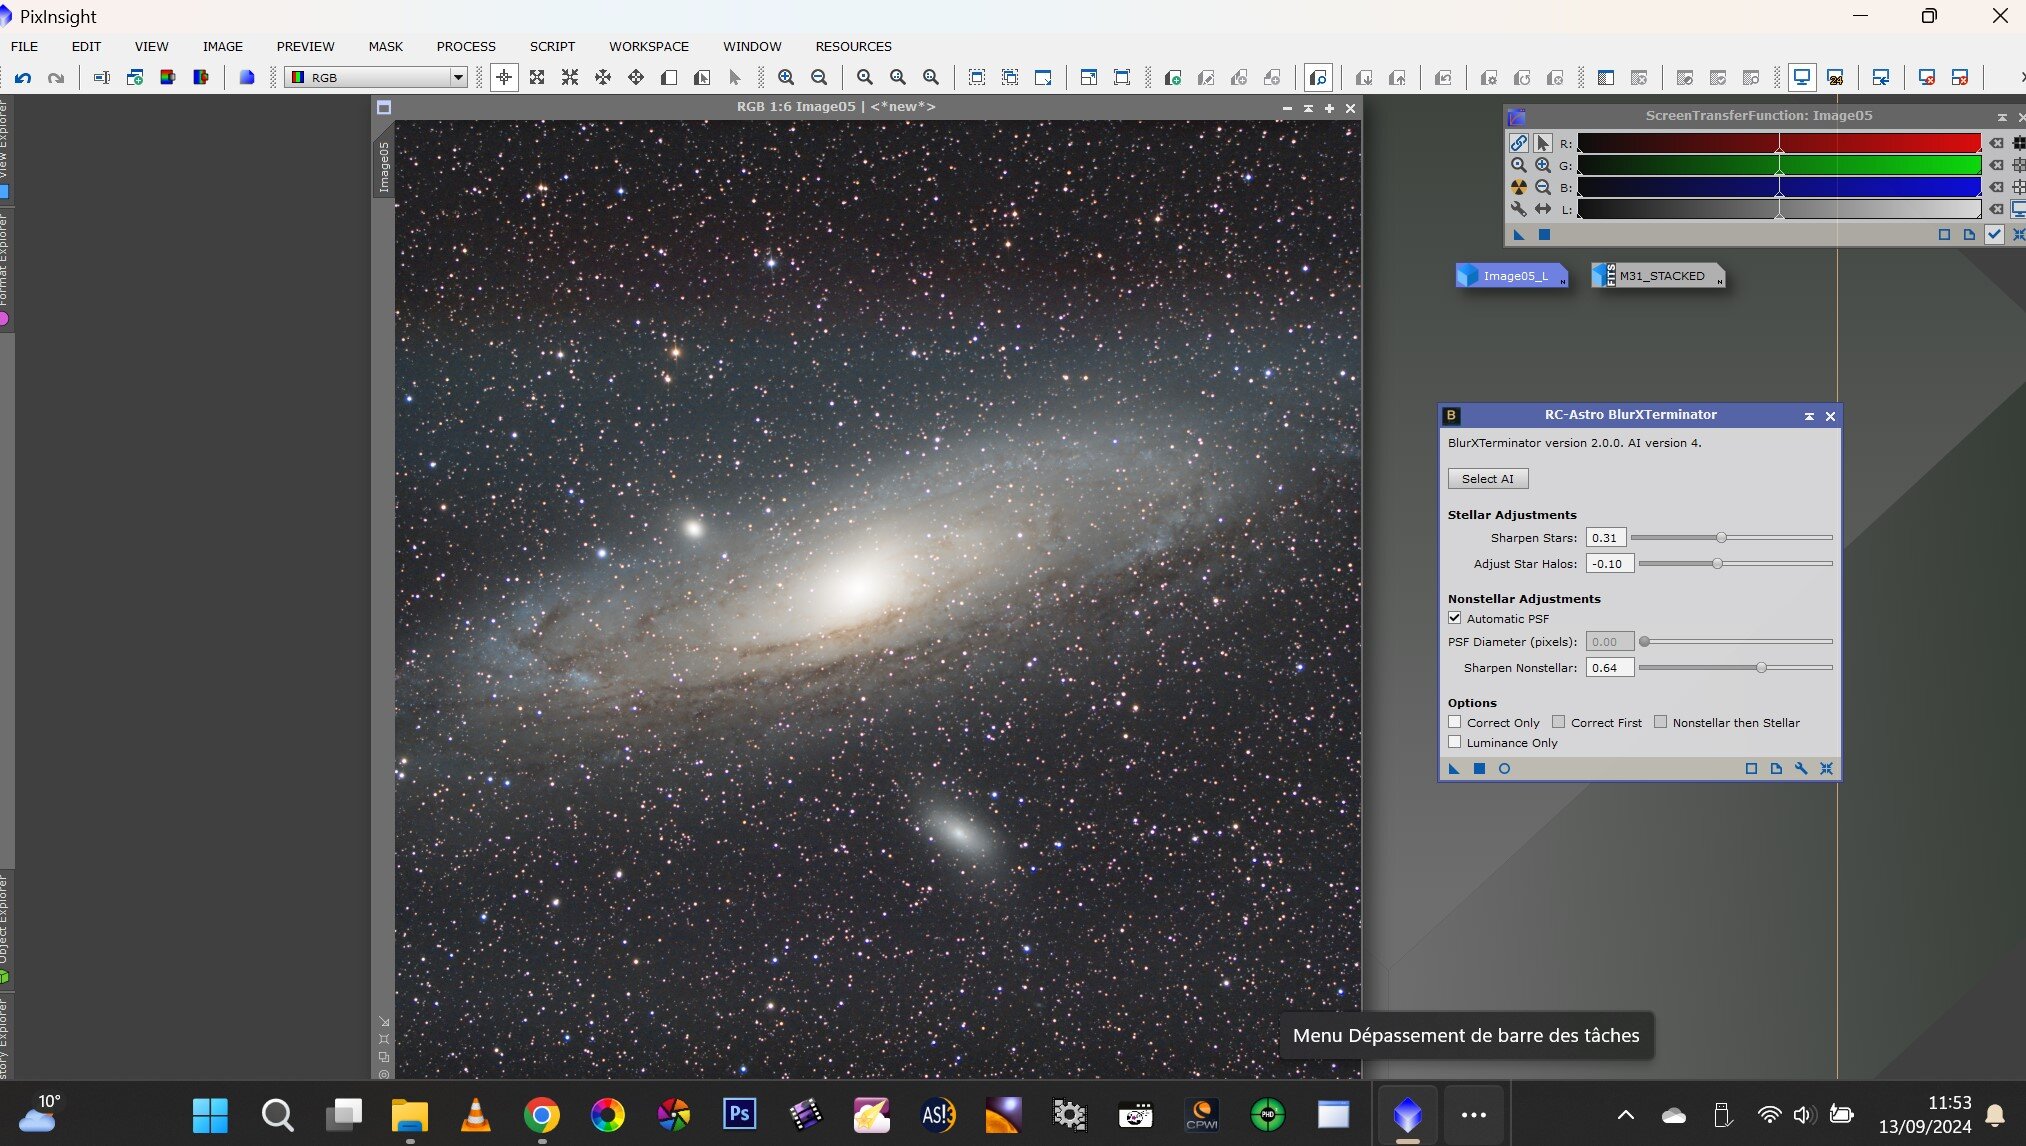Image resolution: width=2026 pixels, height=1146 pixels.
Task: Reset the STF red channel with its clear arrow
Action: [x=1996, y=143]
